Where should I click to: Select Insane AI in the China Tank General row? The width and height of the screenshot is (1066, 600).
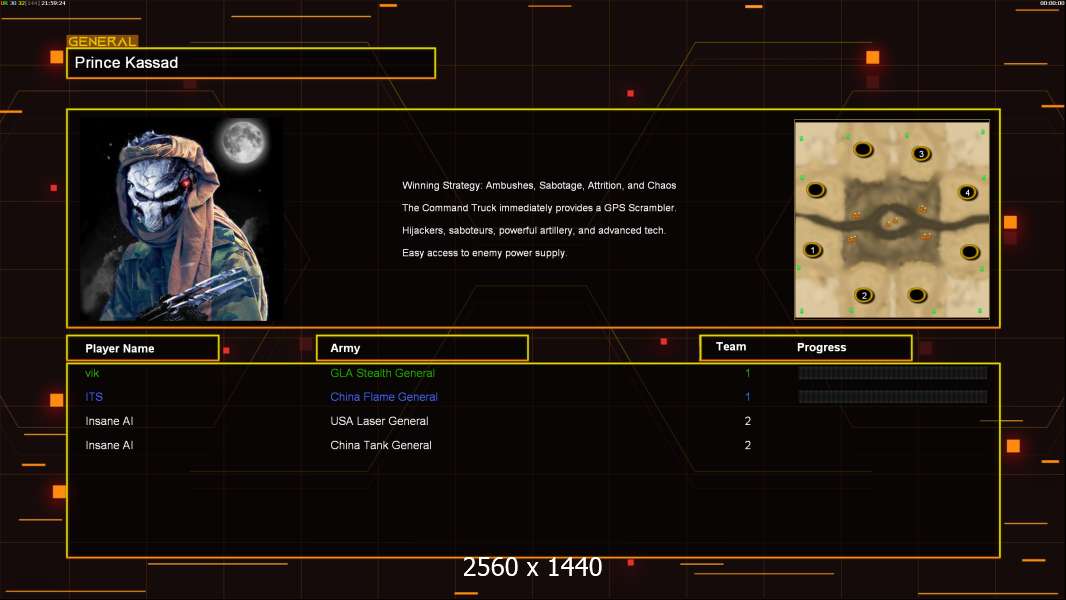[109, 445]
